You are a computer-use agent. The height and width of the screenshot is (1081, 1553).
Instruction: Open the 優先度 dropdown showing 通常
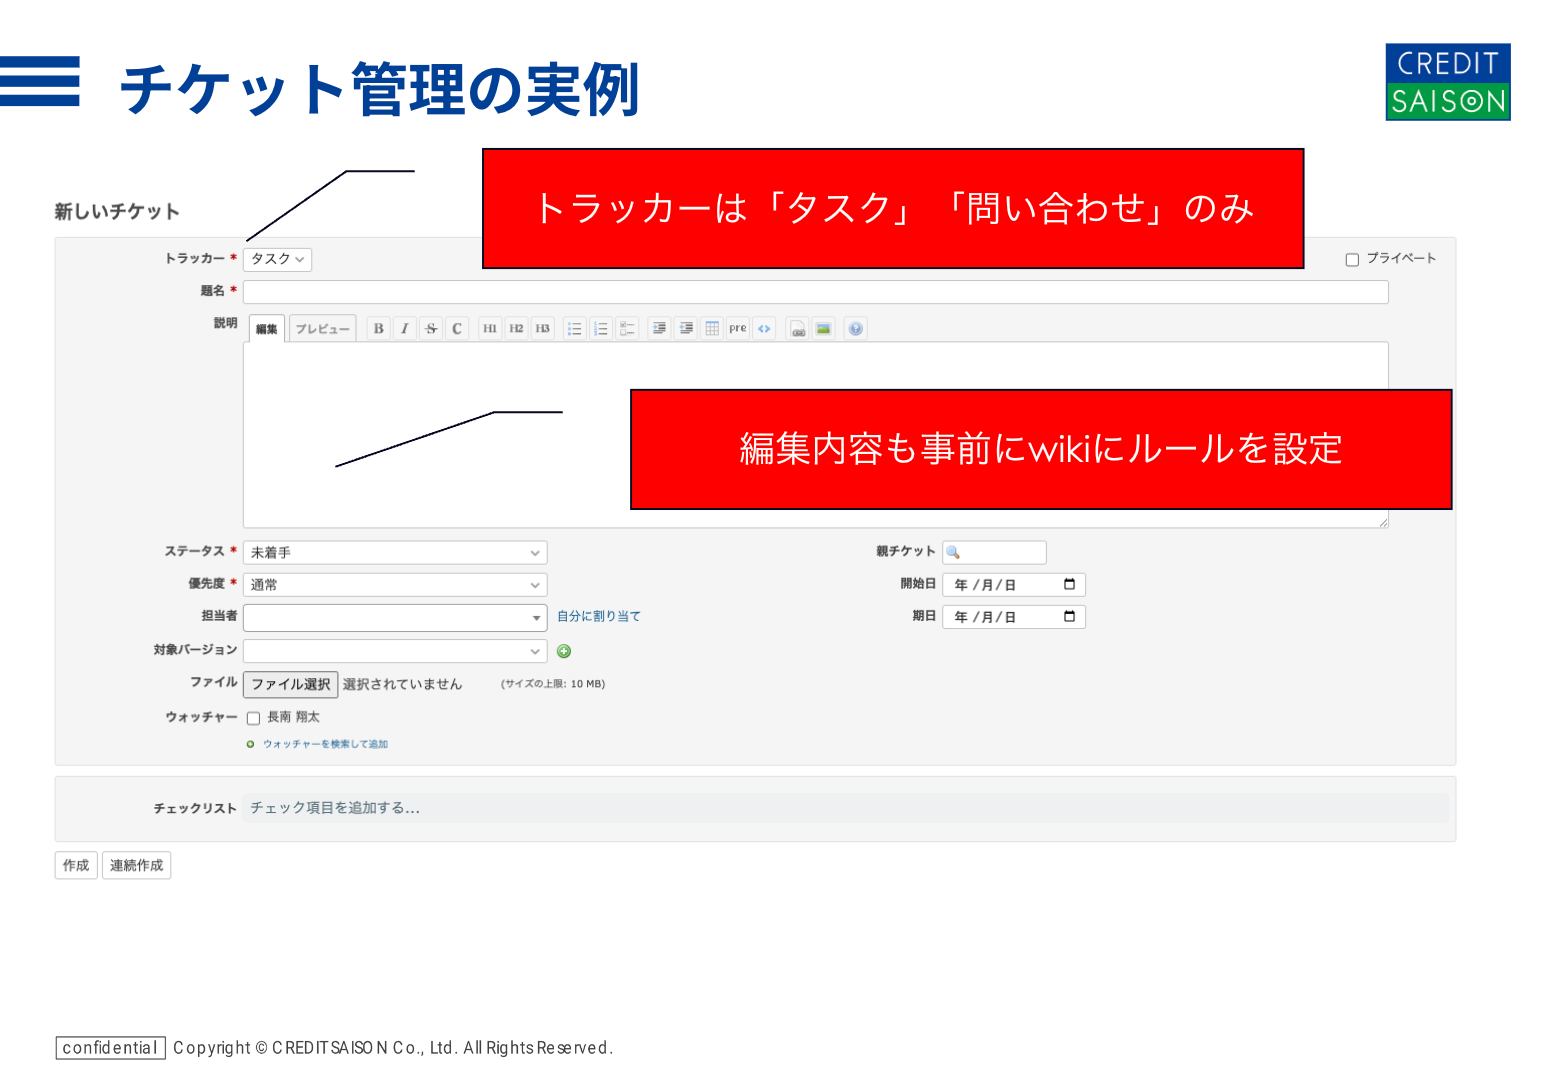[395, 585]
